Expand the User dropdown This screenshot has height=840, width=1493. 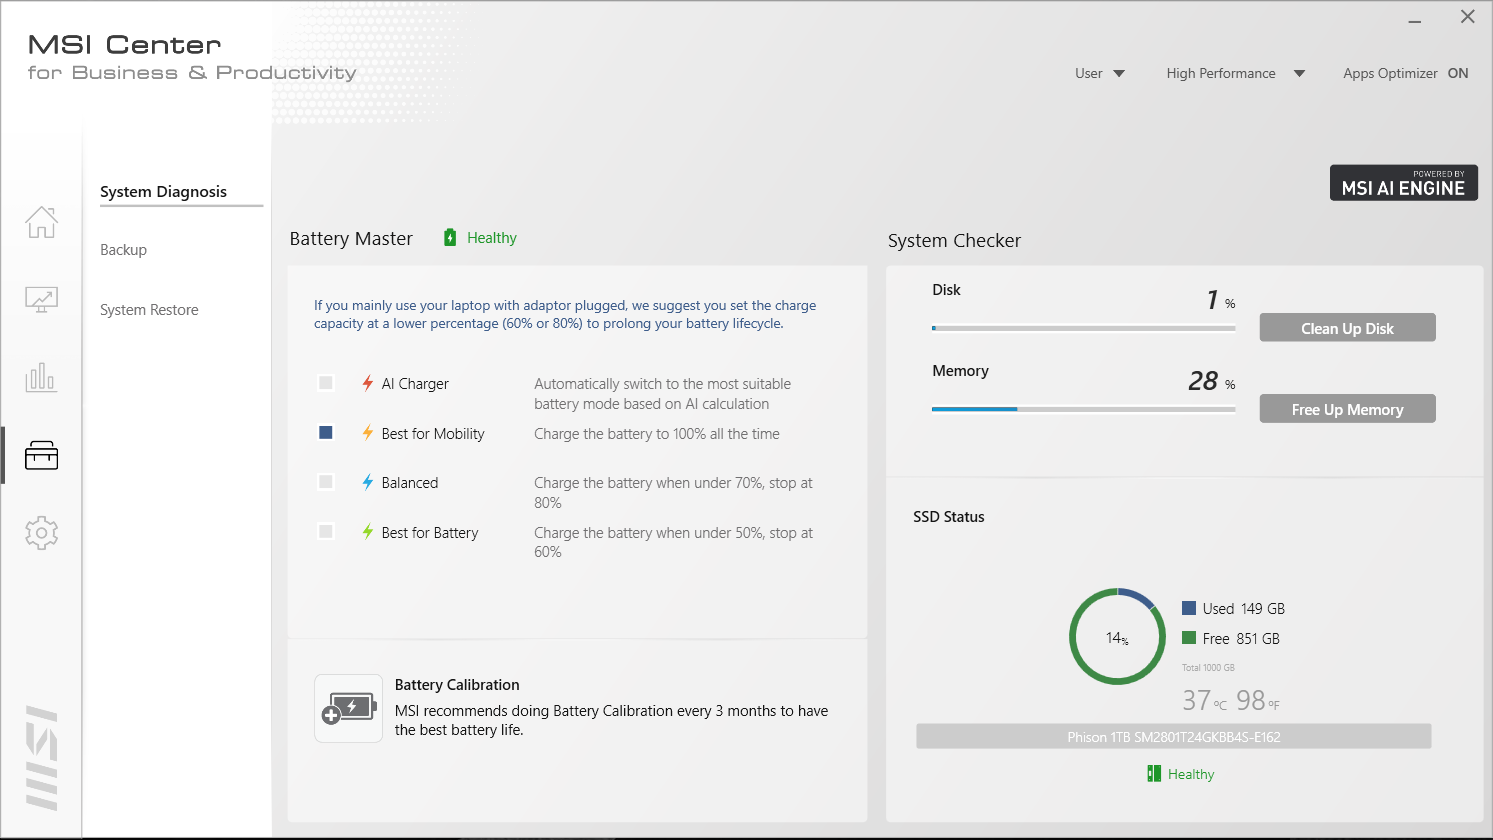1099,73
